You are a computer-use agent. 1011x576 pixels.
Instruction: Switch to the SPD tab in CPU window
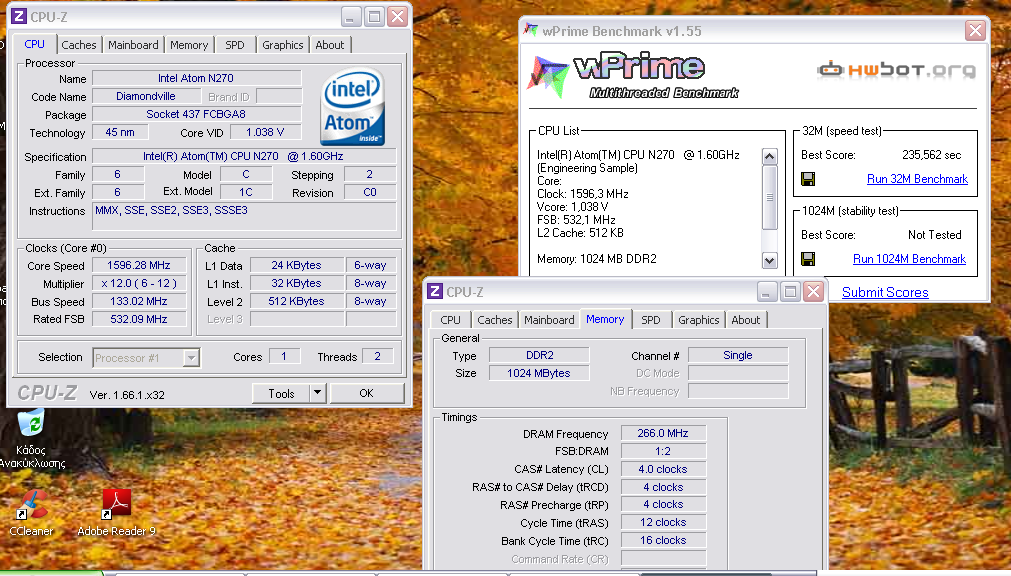(235, 45)
